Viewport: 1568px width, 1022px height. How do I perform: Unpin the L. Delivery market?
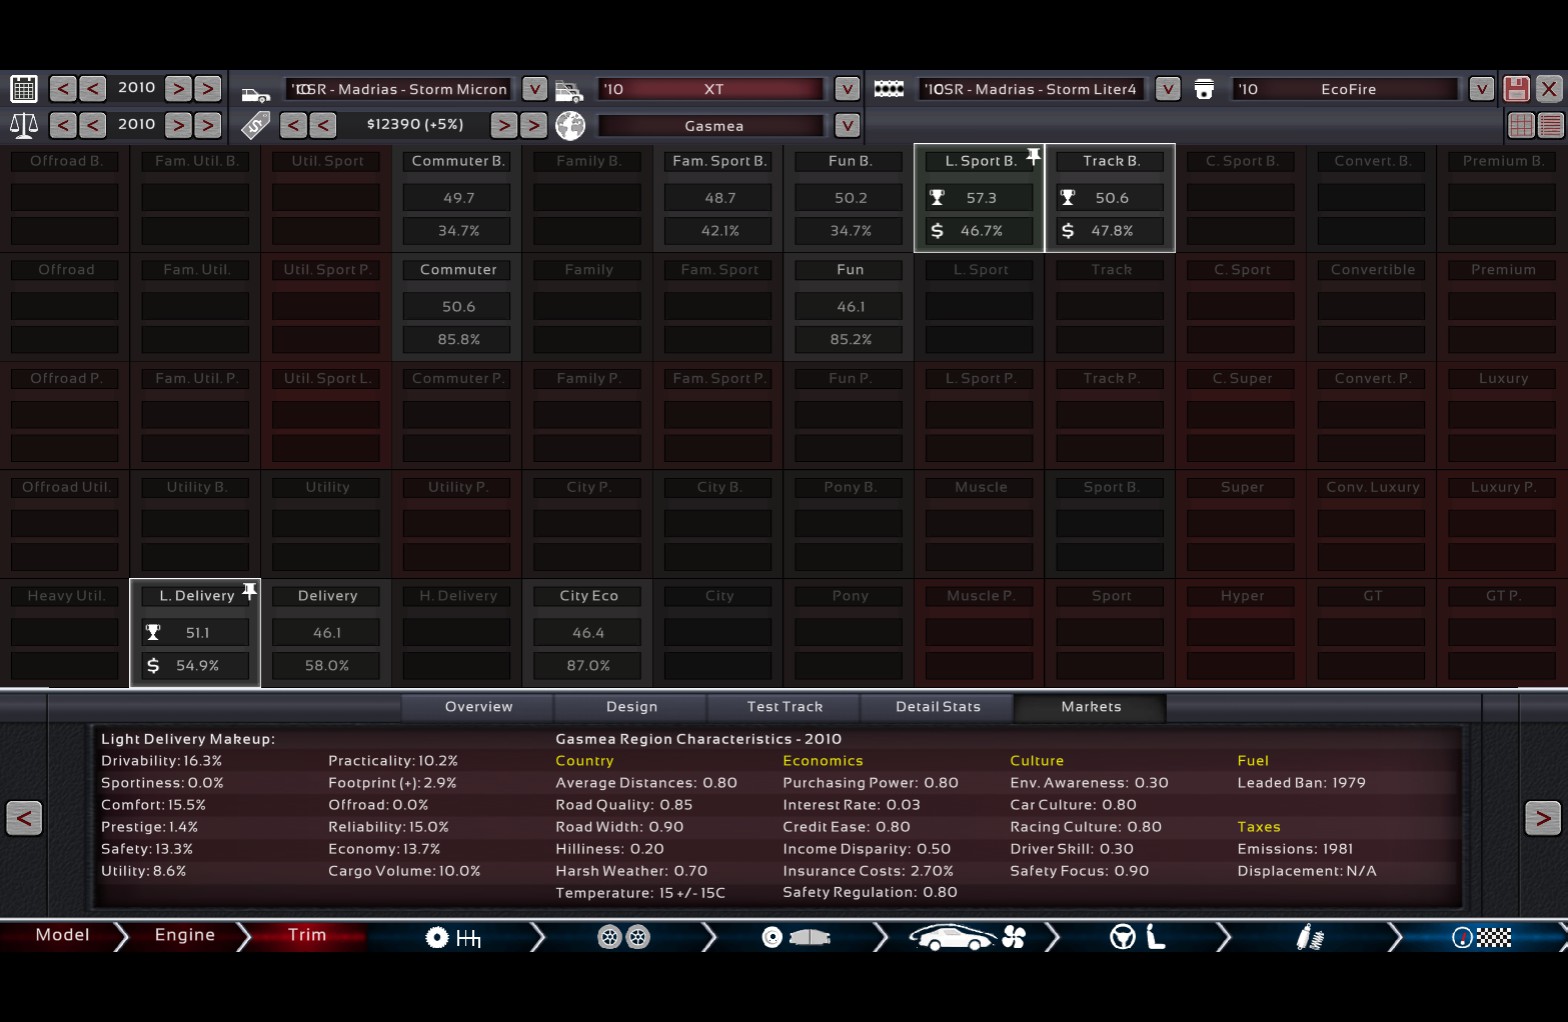(249, 591)
